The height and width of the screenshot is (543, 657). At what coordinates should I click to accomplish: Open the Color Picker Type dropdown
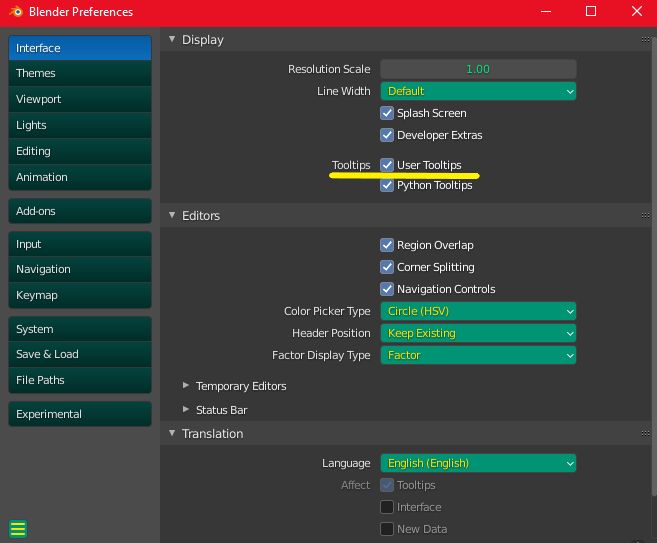coord(478,311)
